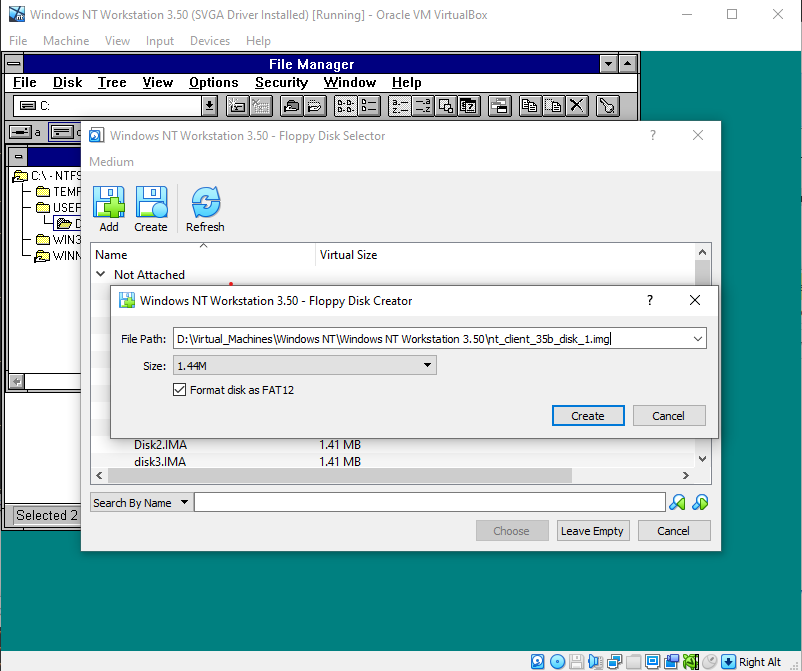Select disk3.IMA in the floppy list

160,461
